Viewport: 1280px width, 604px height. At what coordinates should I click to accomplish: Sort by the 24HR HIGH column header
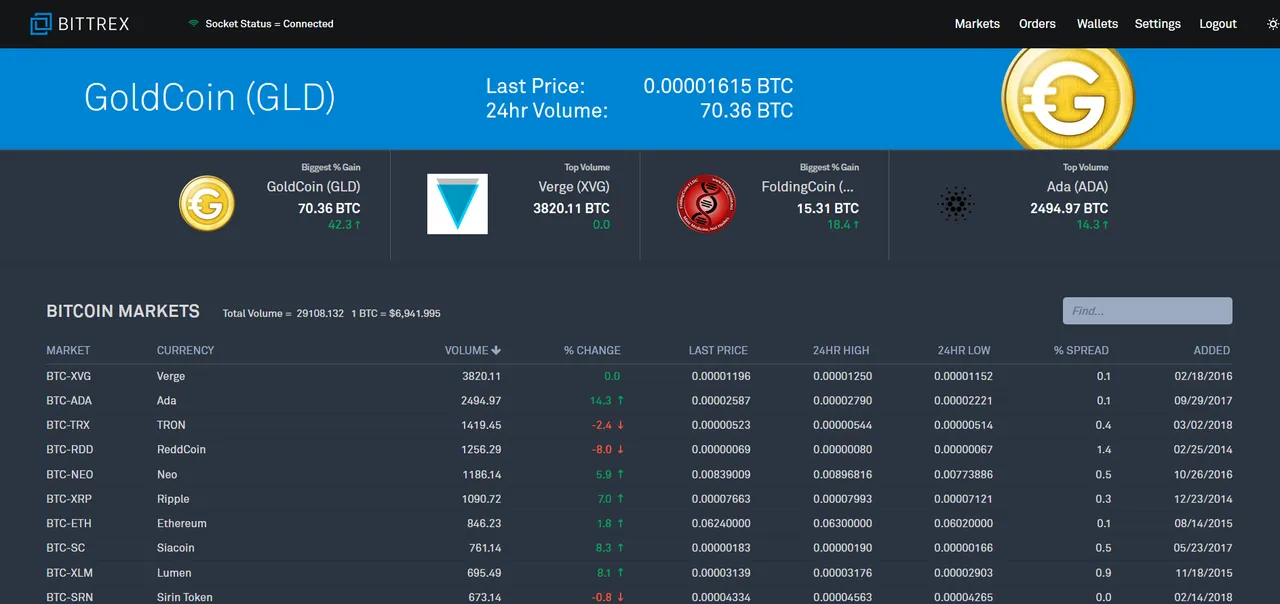click(x=841, y=351)
